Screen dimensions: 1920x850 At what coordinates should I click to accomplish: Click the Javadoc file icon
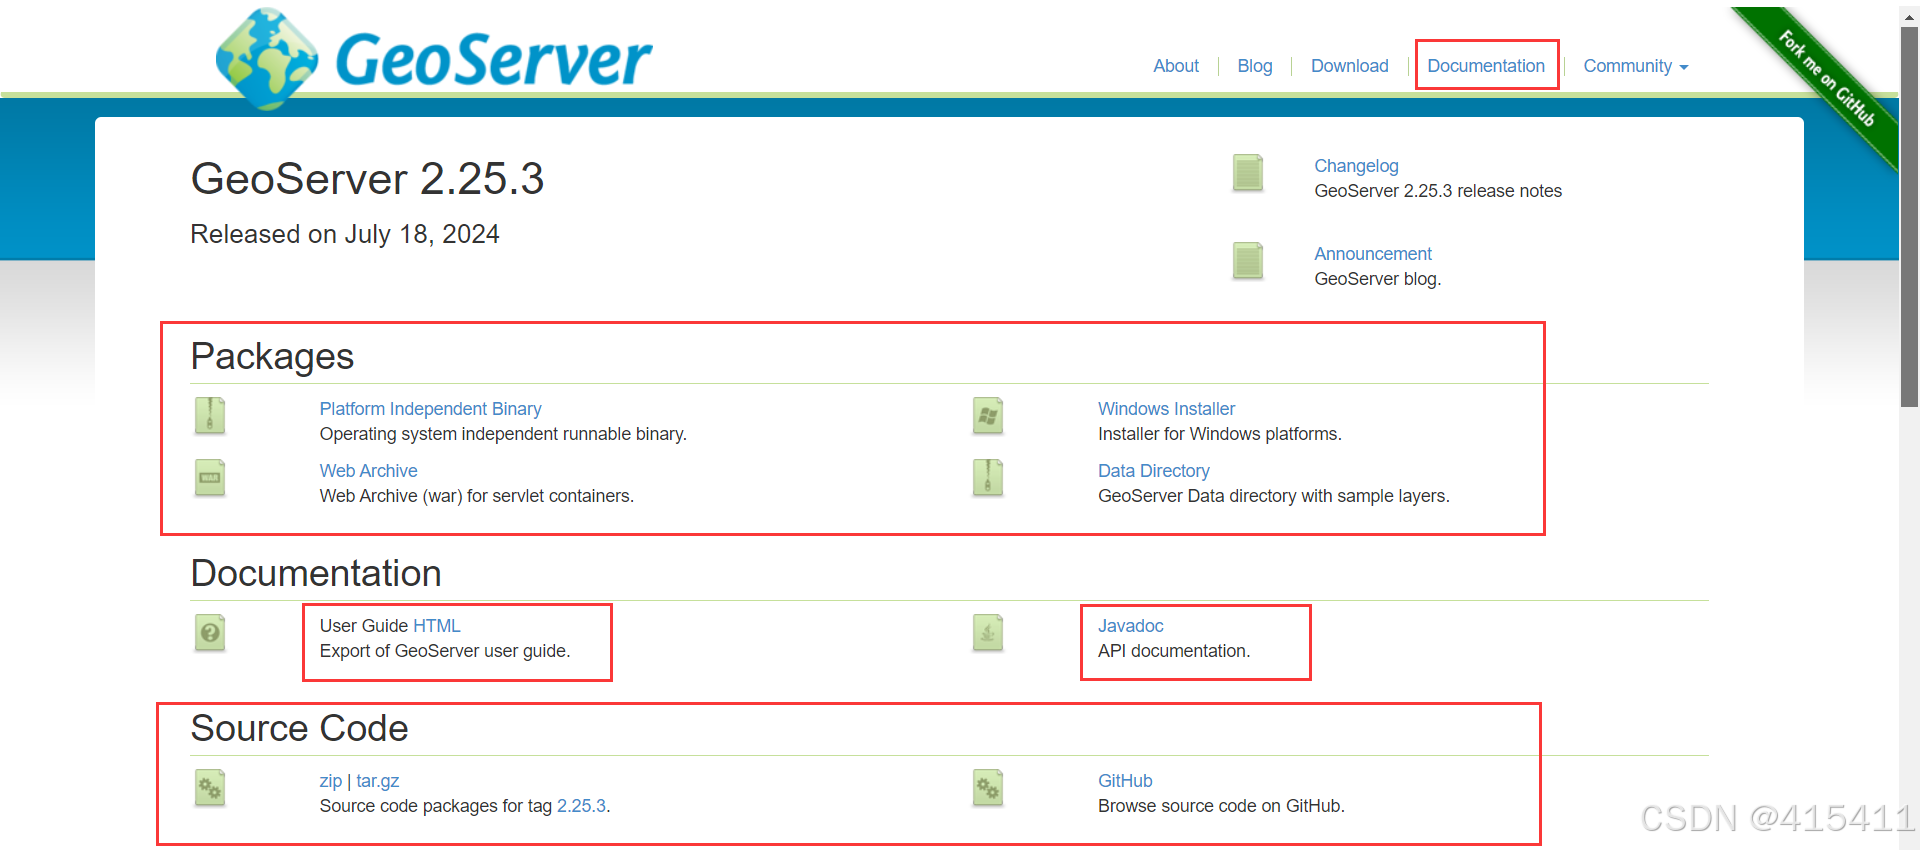tap(988, 633)
